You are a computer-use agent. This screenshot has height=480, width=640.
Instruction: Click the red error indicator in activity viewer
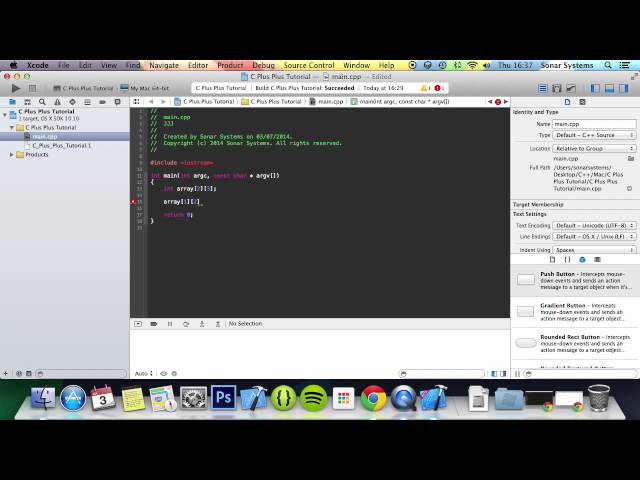pos(439,88)
